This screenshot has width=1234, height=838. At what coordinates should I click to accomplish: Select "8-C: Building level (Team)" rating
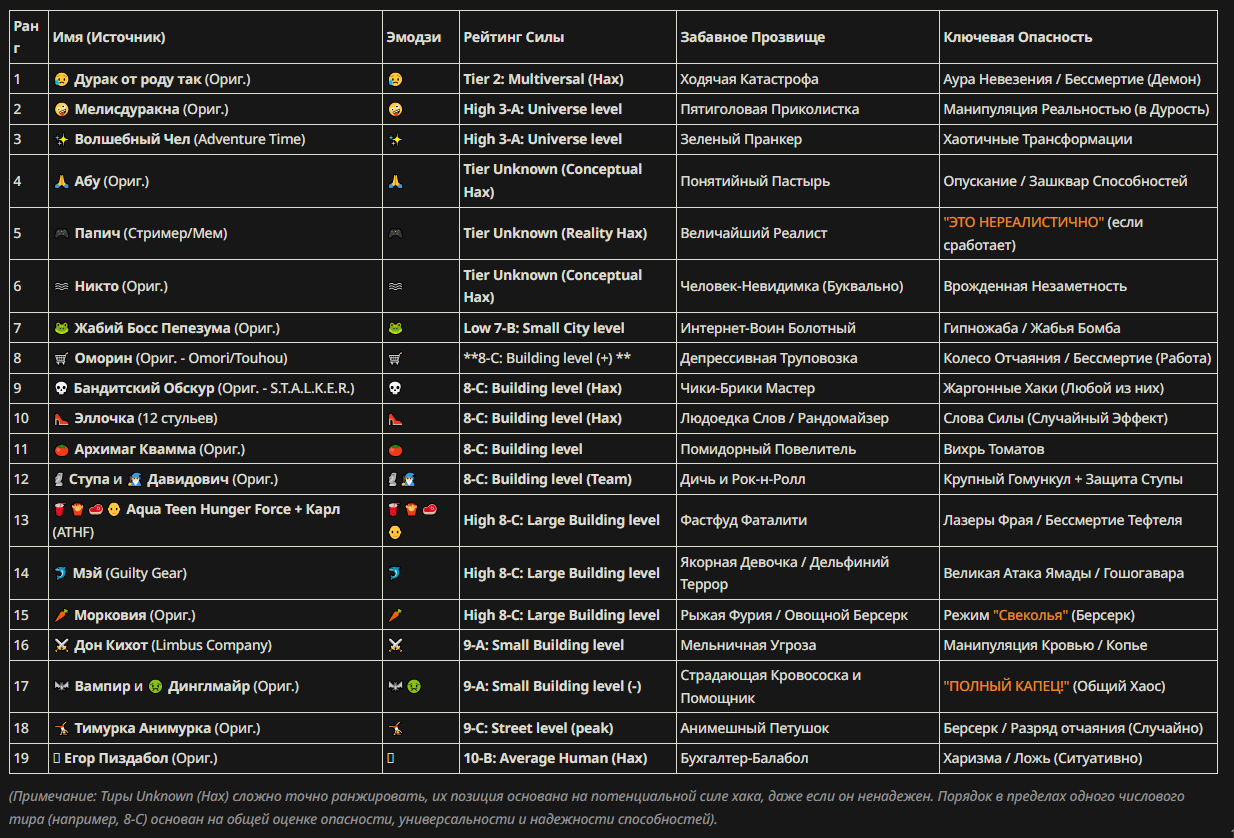click(x=548, y=479)
